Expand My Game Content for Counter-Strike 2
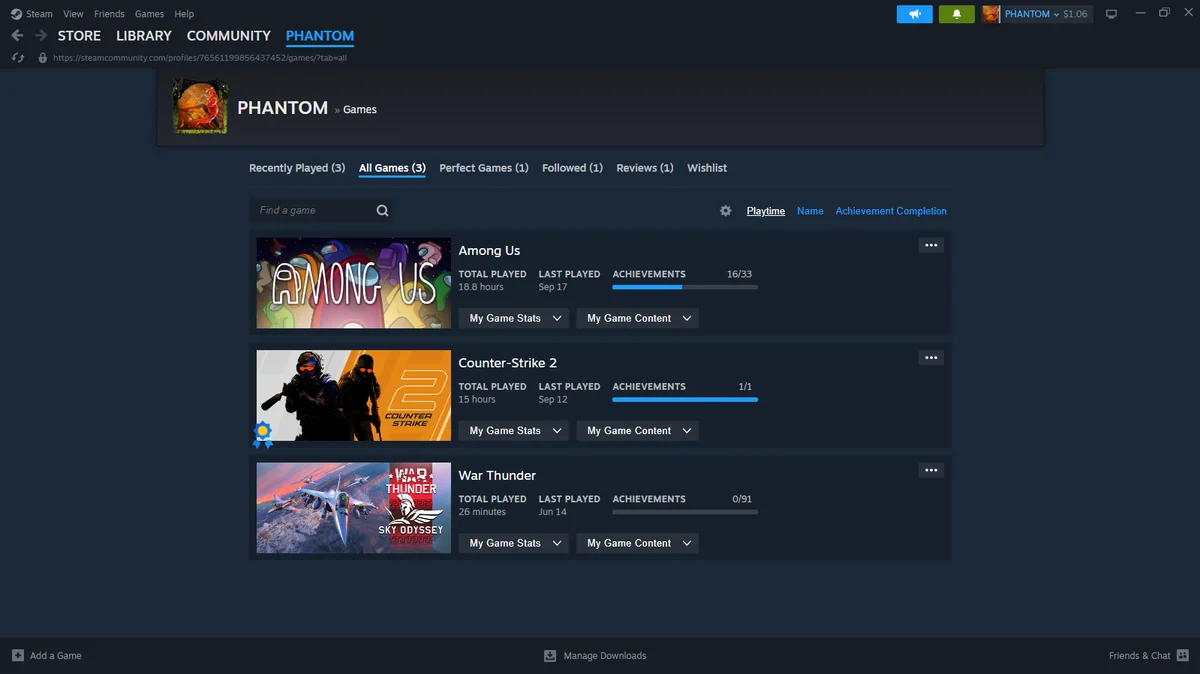The width and height of the screenshot is (1200, 674). pos(637,431)
